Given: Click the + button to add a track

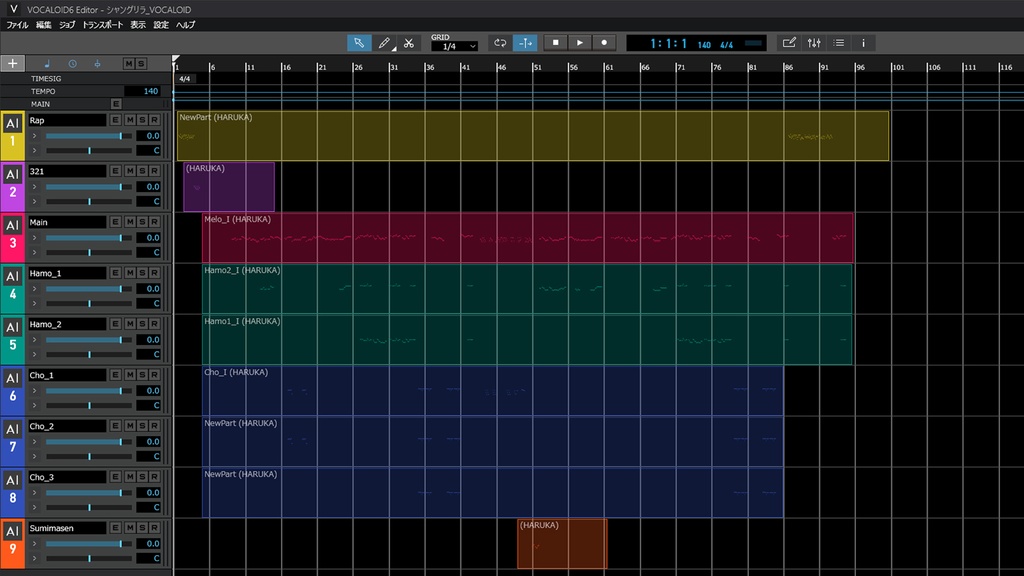Looking at the screenshot, I should pyautogui.click(x=12, y=63).
